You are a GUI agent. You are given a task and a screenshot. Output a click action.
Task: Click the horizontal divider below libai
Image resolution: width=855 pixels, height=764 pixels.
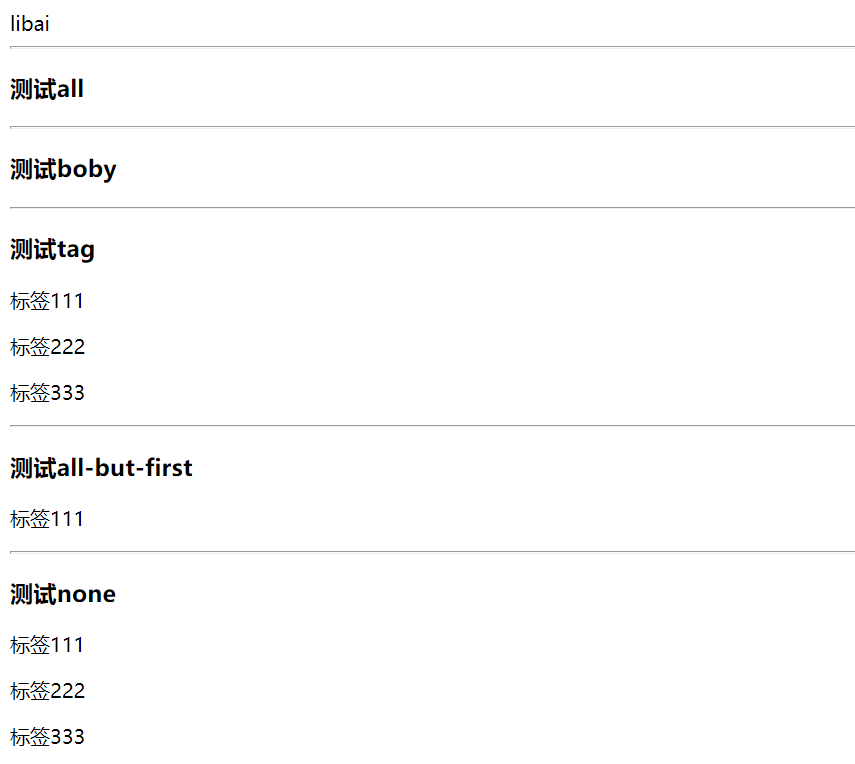[432, 47]
